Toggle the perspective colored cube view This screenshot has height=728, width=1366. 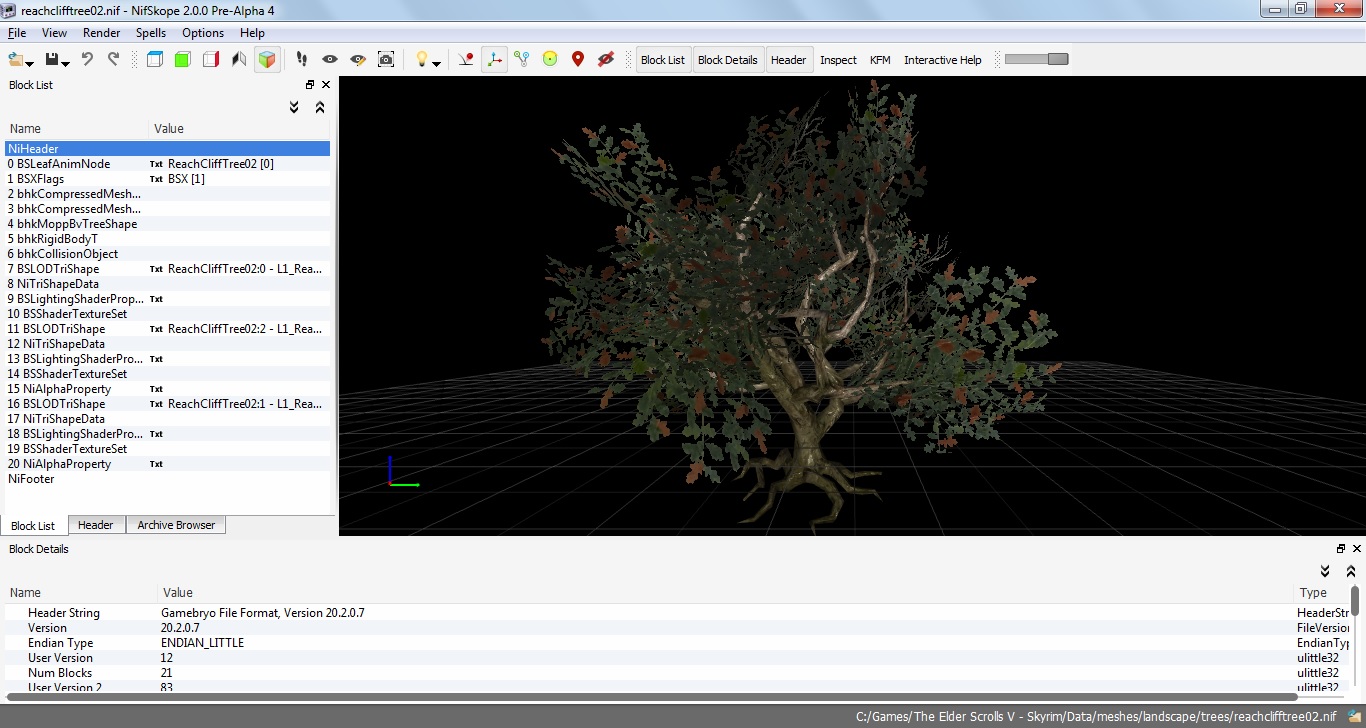point(266,60)
